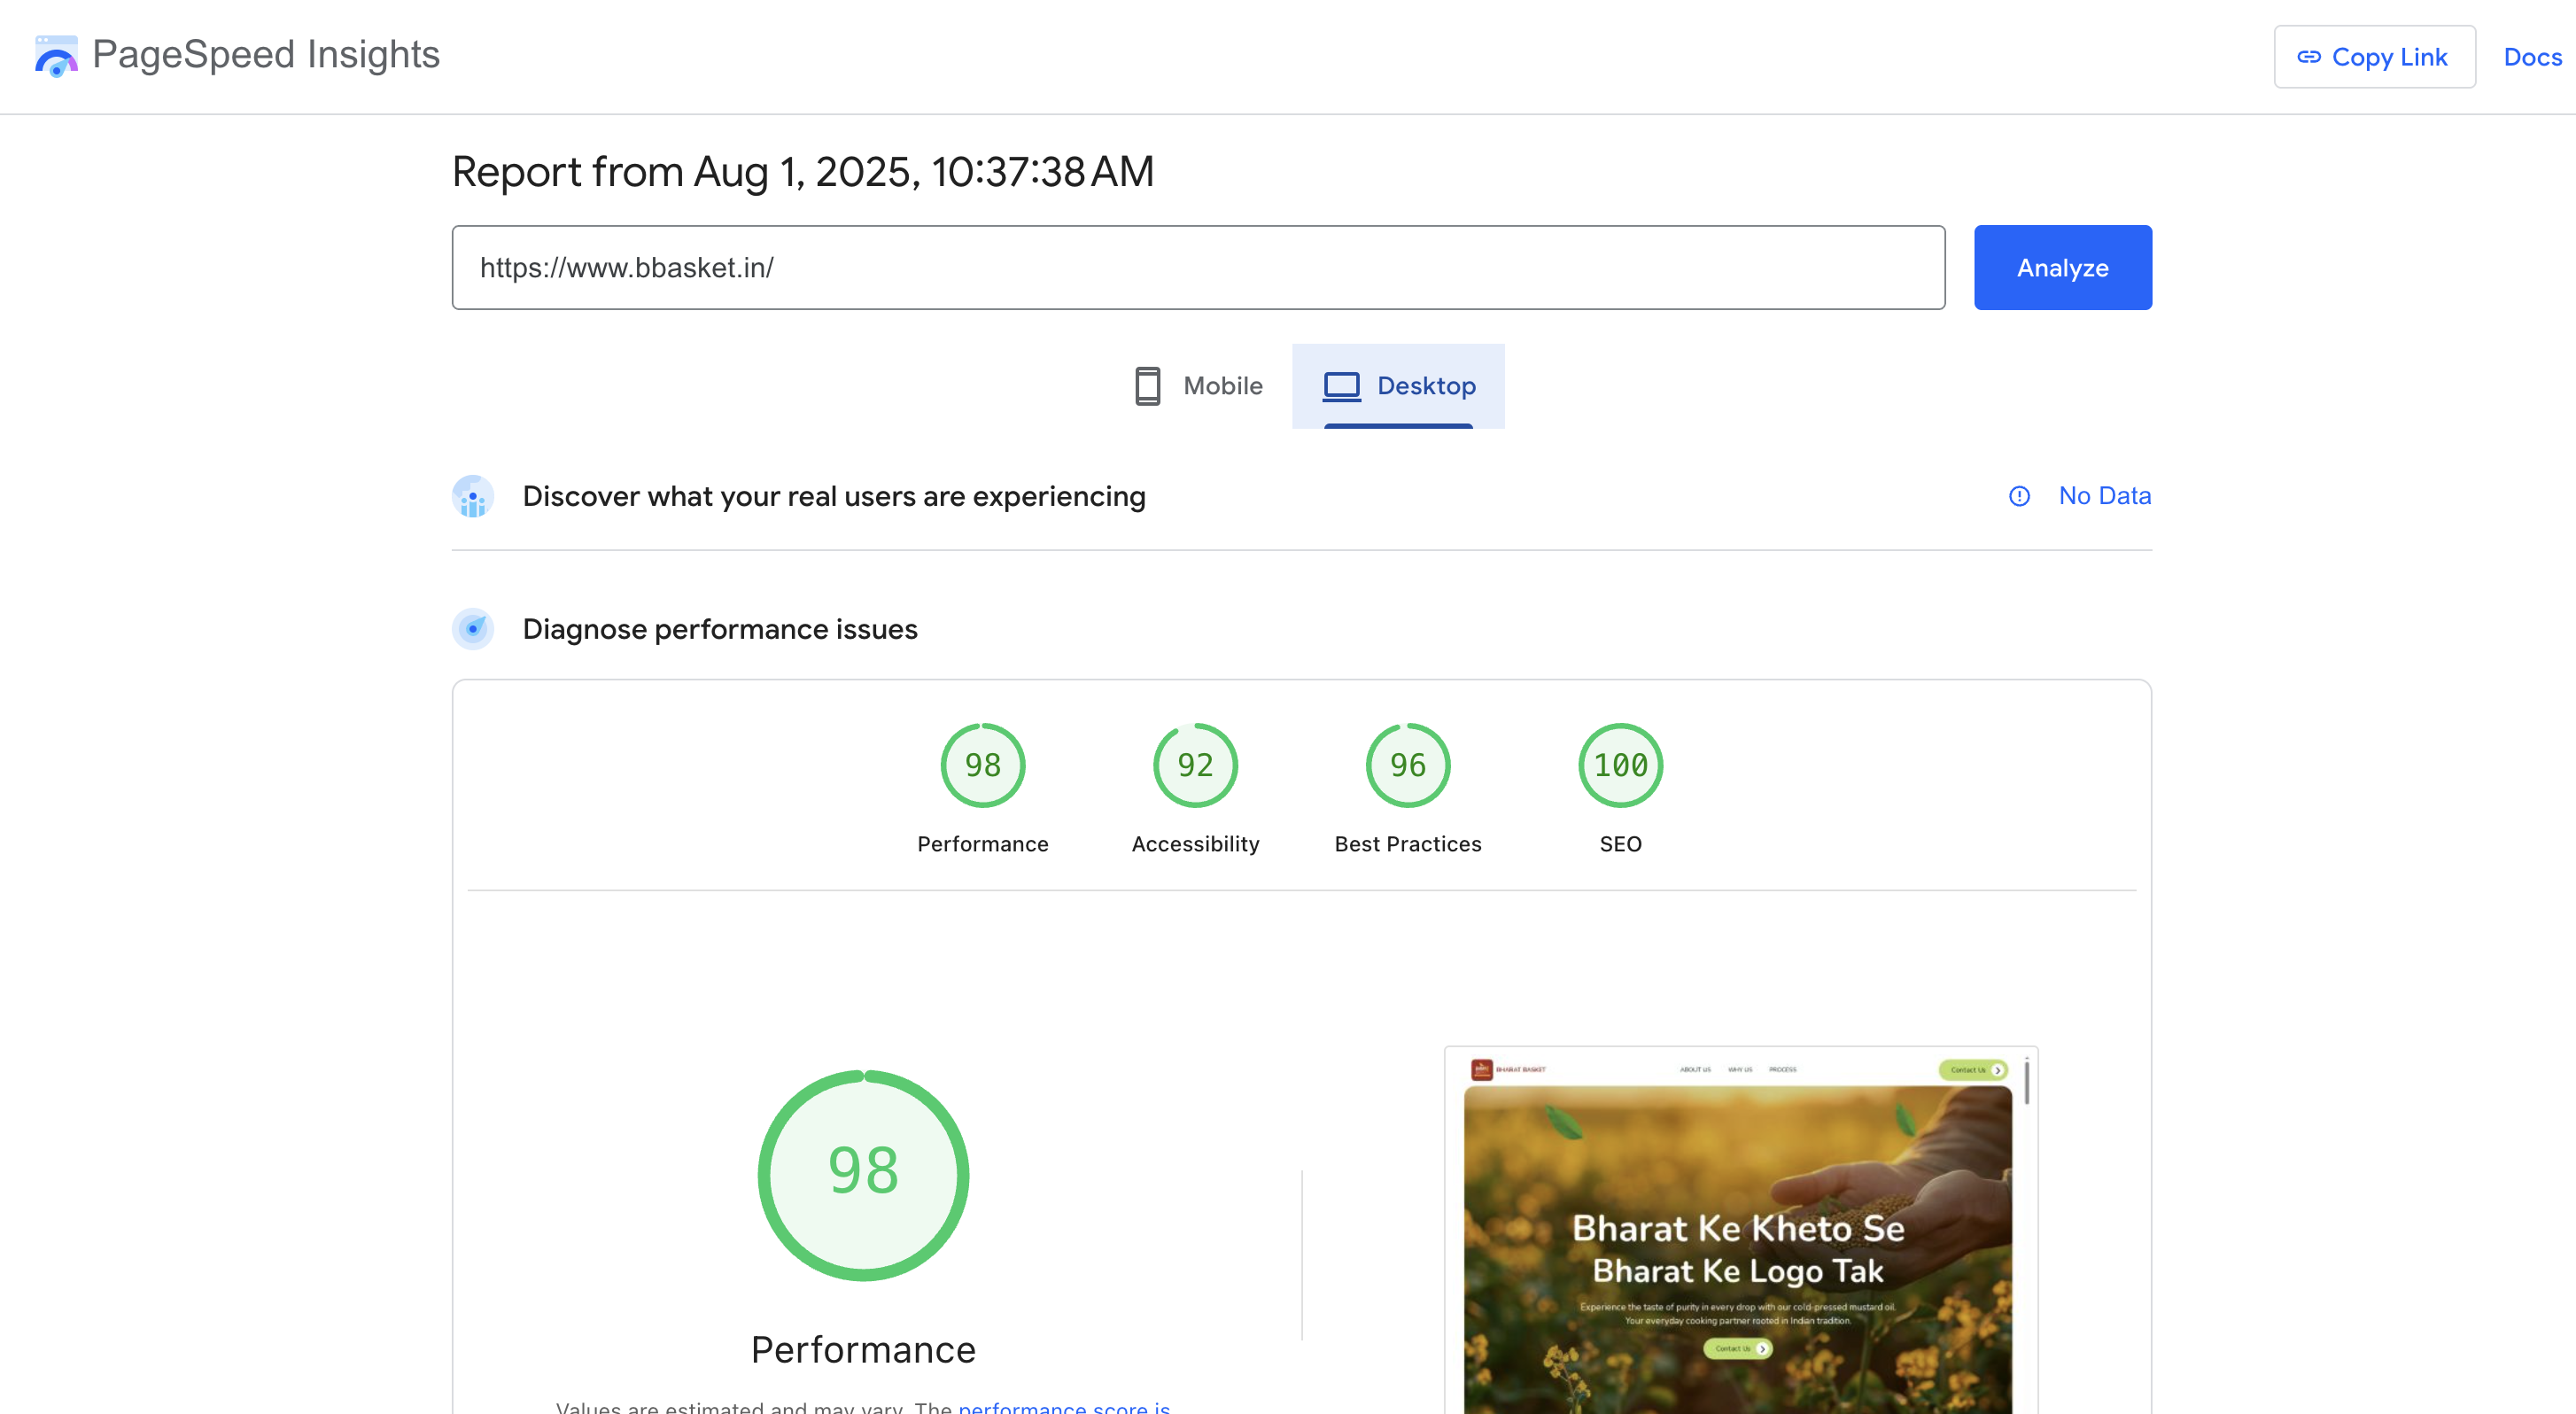
Task: Click the info icon beside No Data
Action: (x=2019, y=496)
